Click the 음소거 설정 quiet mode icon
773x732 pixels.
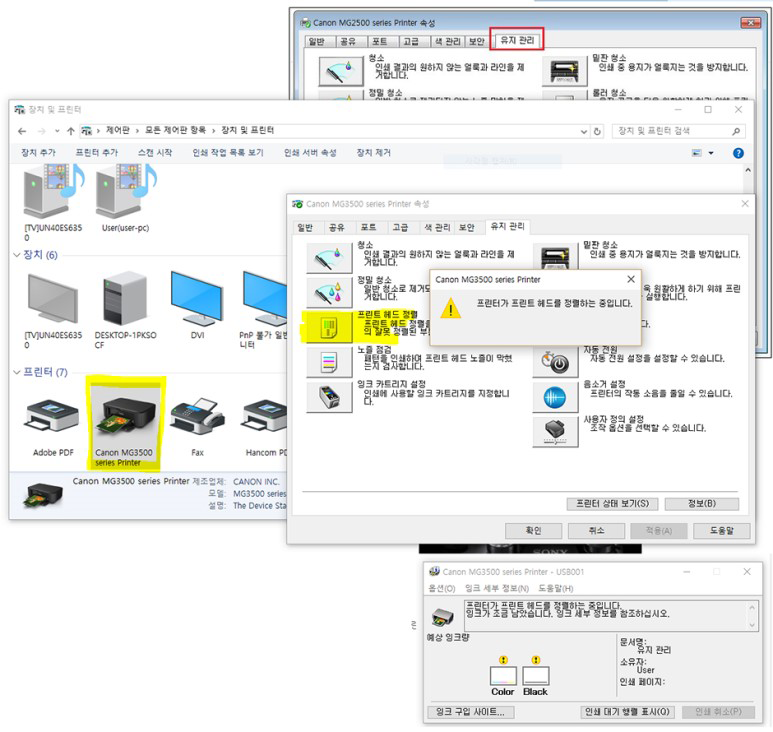point(556,397)
